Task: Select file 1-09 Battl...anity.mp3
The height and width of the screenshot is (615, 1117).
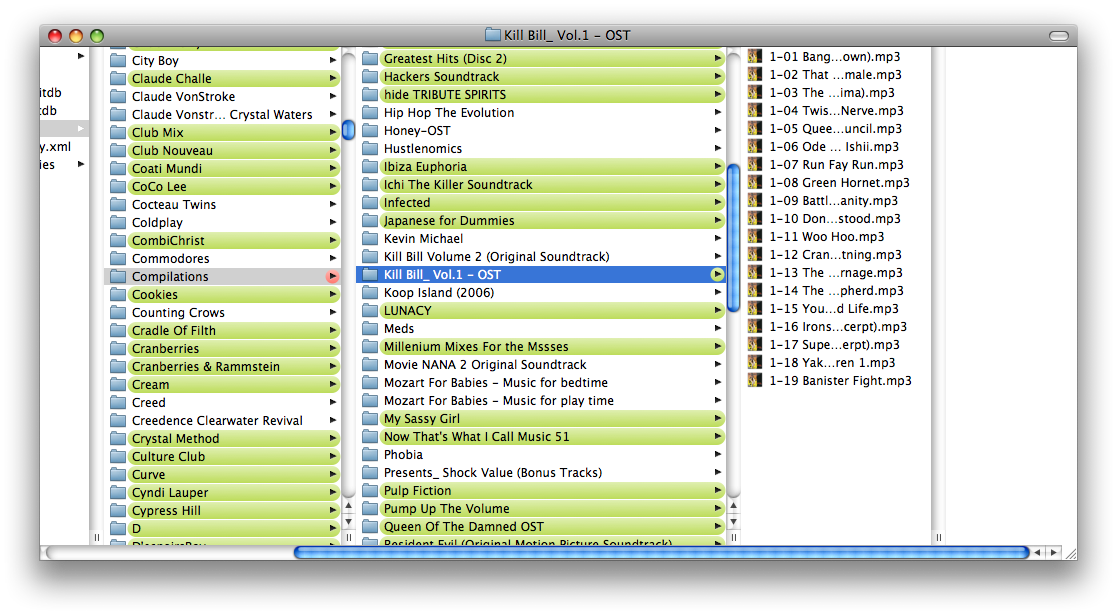Action: (835, 200)
